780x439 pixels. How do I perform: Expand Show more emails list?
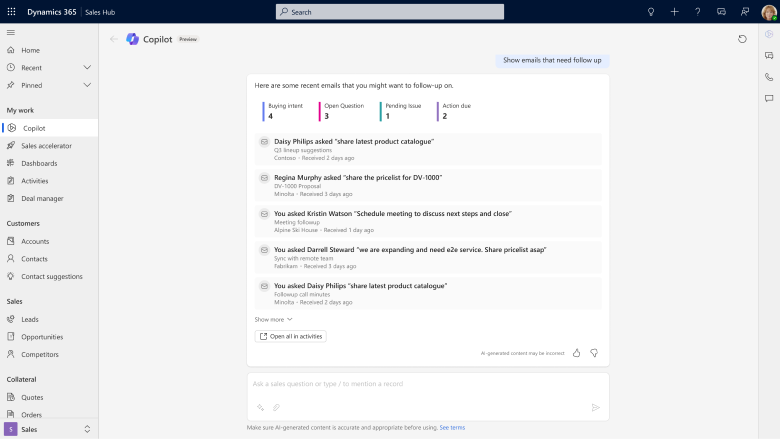(273, 319)
